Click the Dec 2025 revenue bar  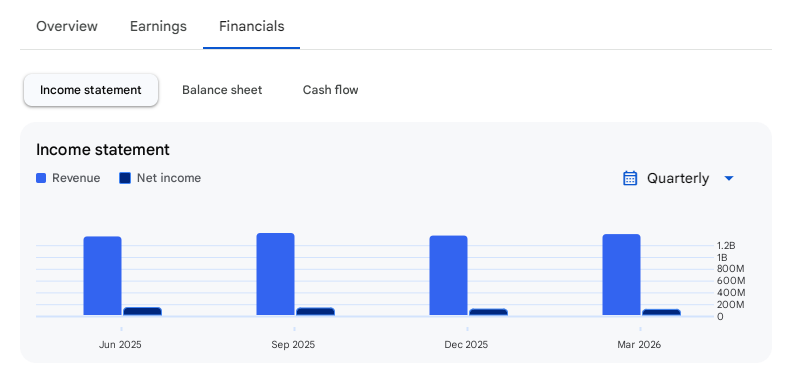click(449, 275)
